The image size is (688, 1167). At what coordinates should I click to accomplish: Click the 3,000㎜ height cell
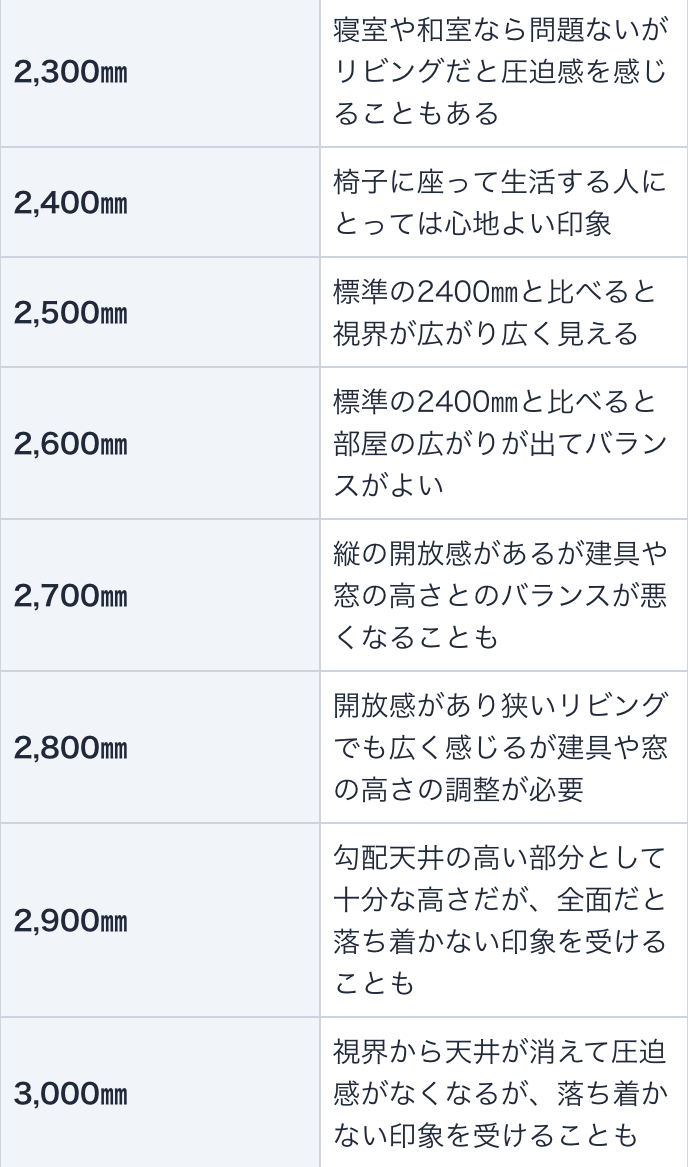tap(70, 1093)
